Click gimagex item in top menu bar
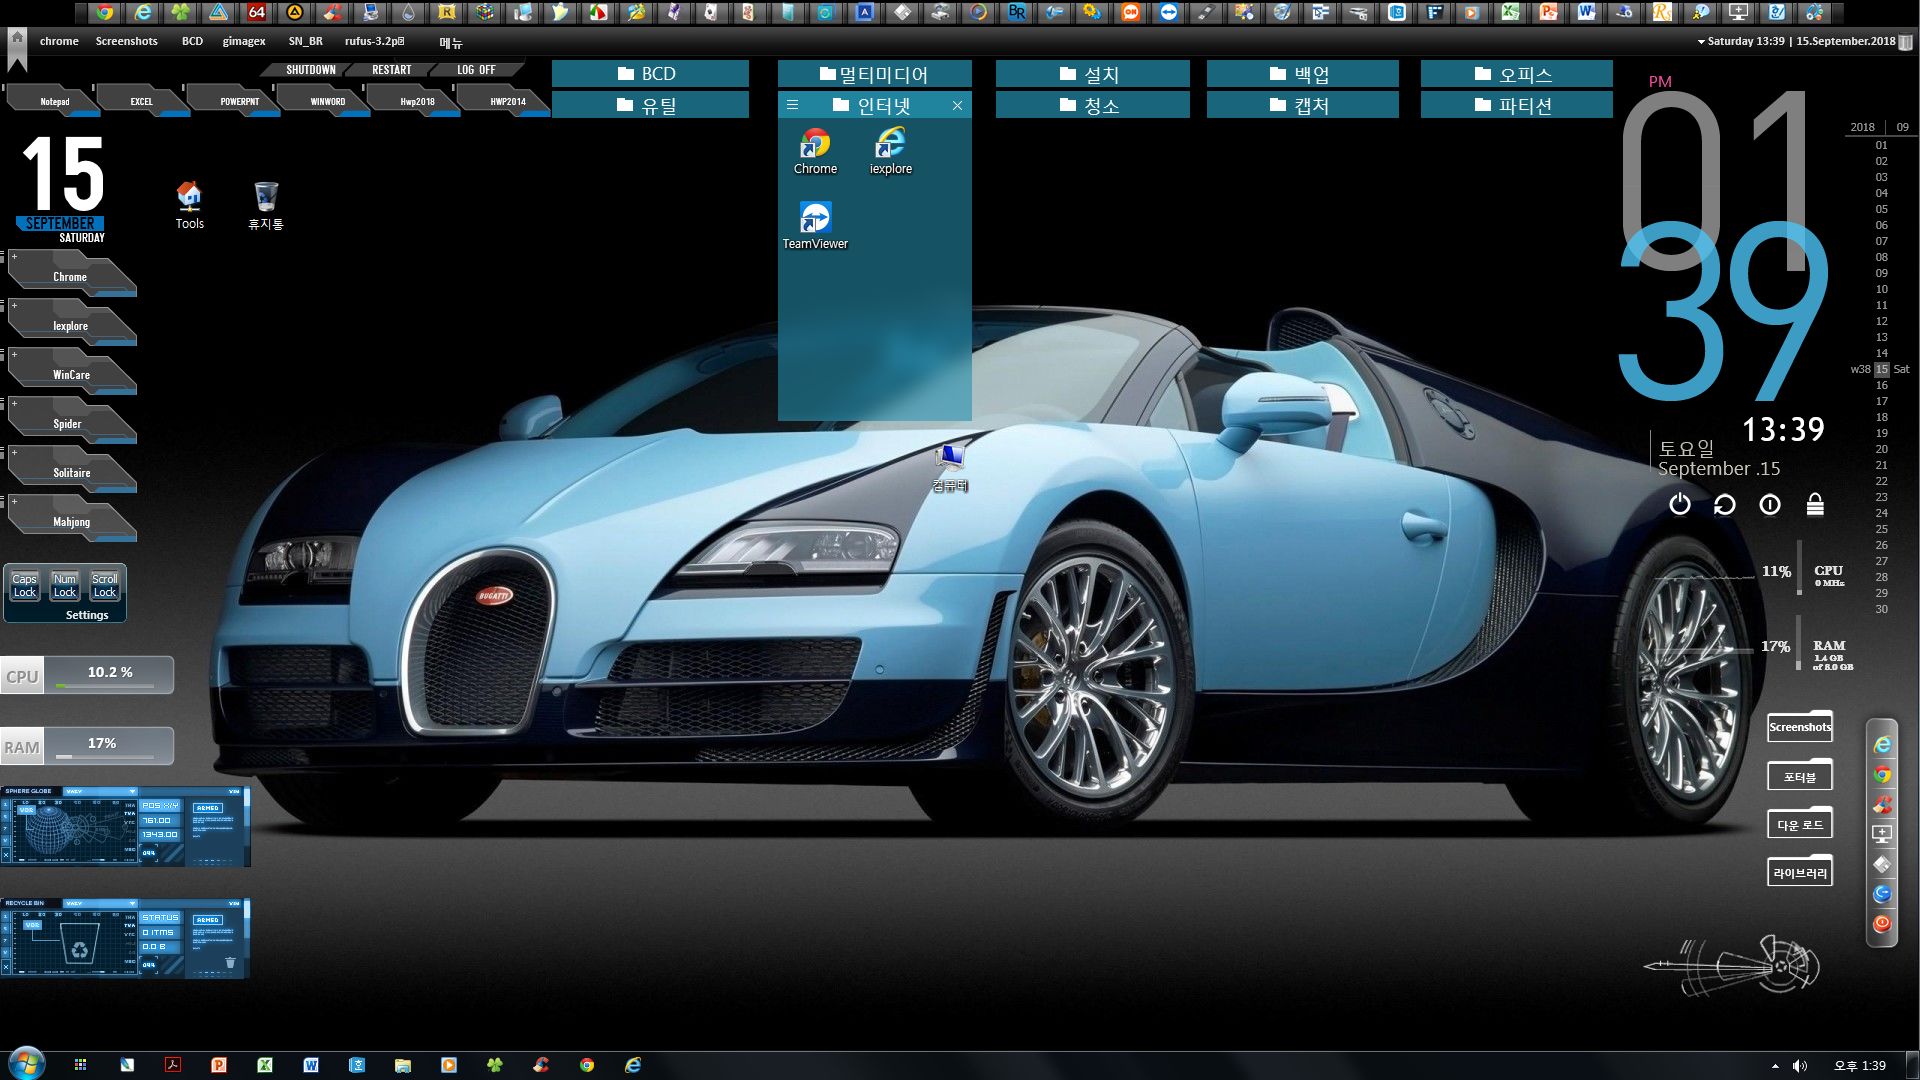The image size is (1920, 1080). pos(244,41)
